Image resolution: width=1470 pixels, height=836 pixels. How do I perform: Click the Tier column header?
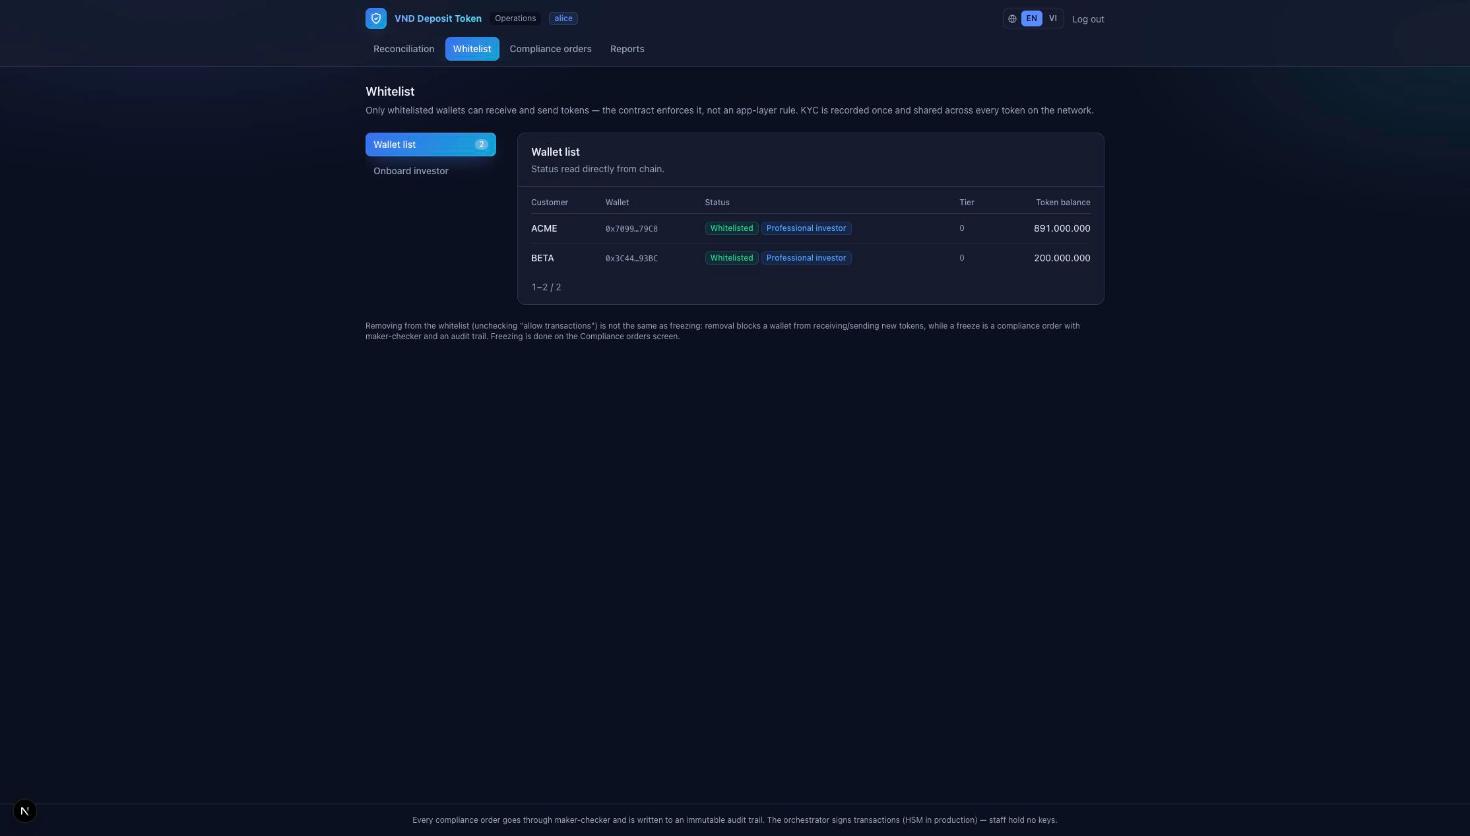[966, 202]
